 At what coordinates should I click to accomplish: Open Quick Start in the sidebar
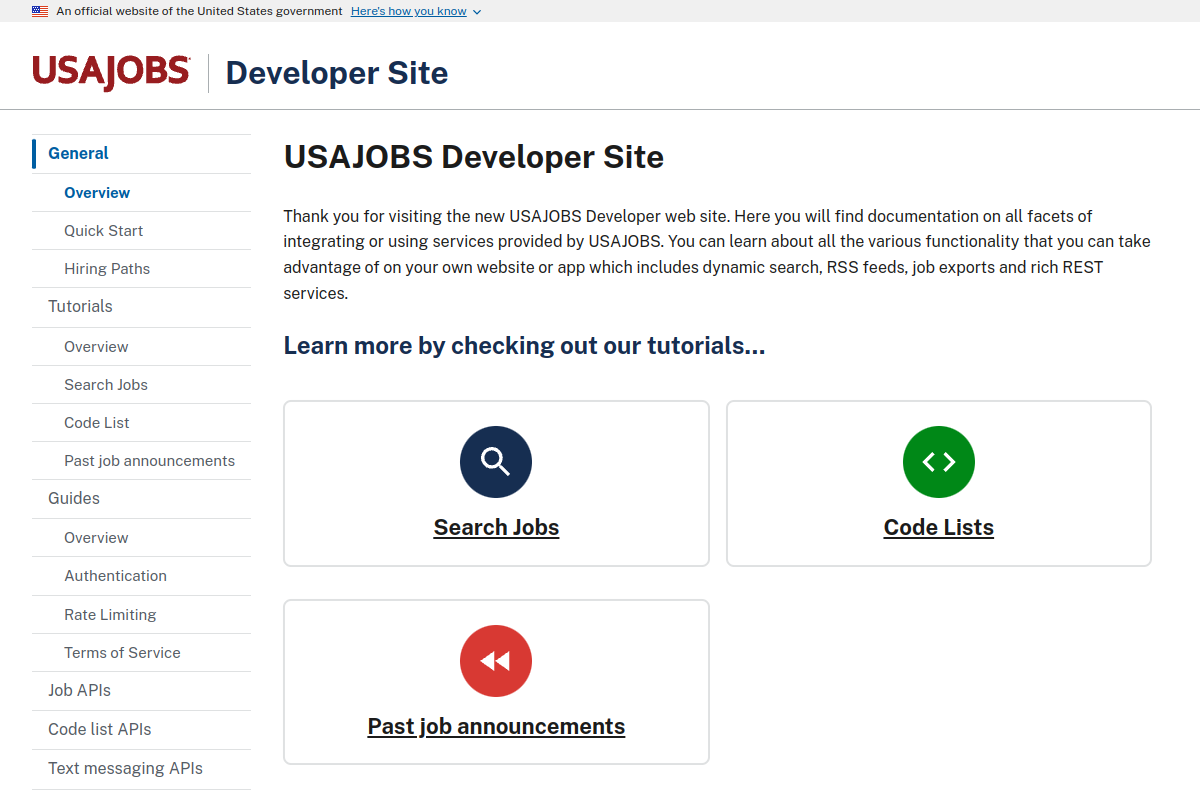point(141,231)
